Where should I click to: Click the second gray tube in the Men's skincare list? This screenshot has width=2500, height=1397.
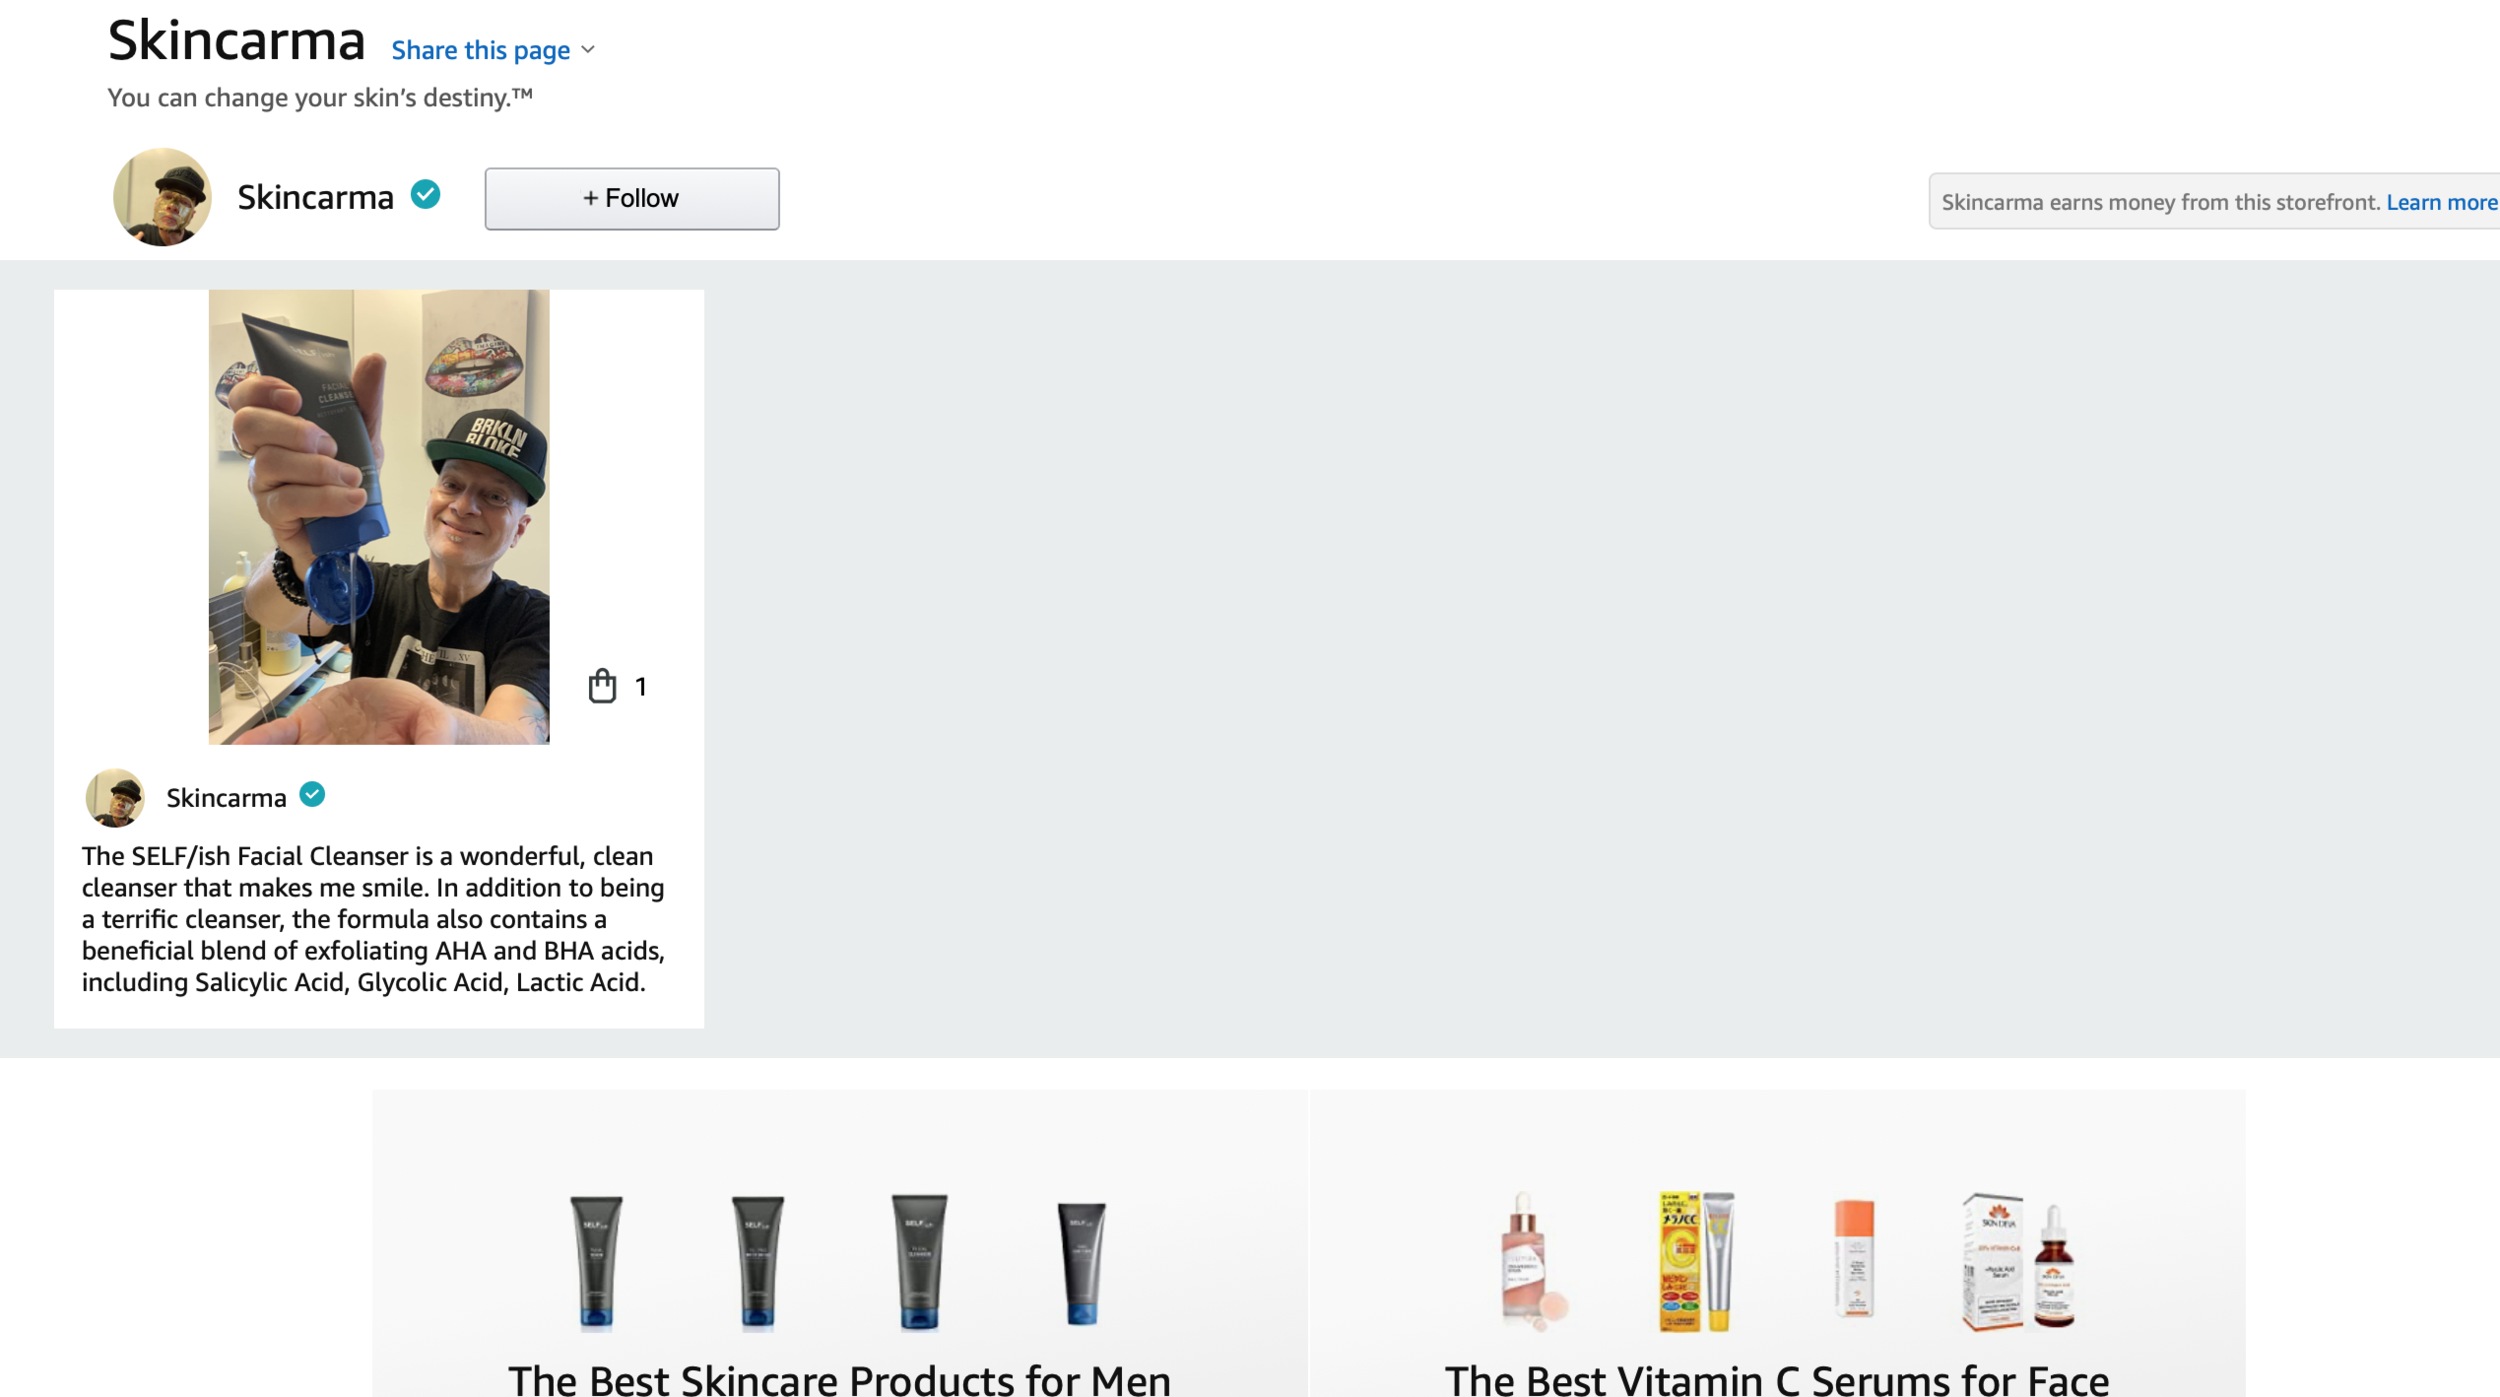tap(758, 1262)
